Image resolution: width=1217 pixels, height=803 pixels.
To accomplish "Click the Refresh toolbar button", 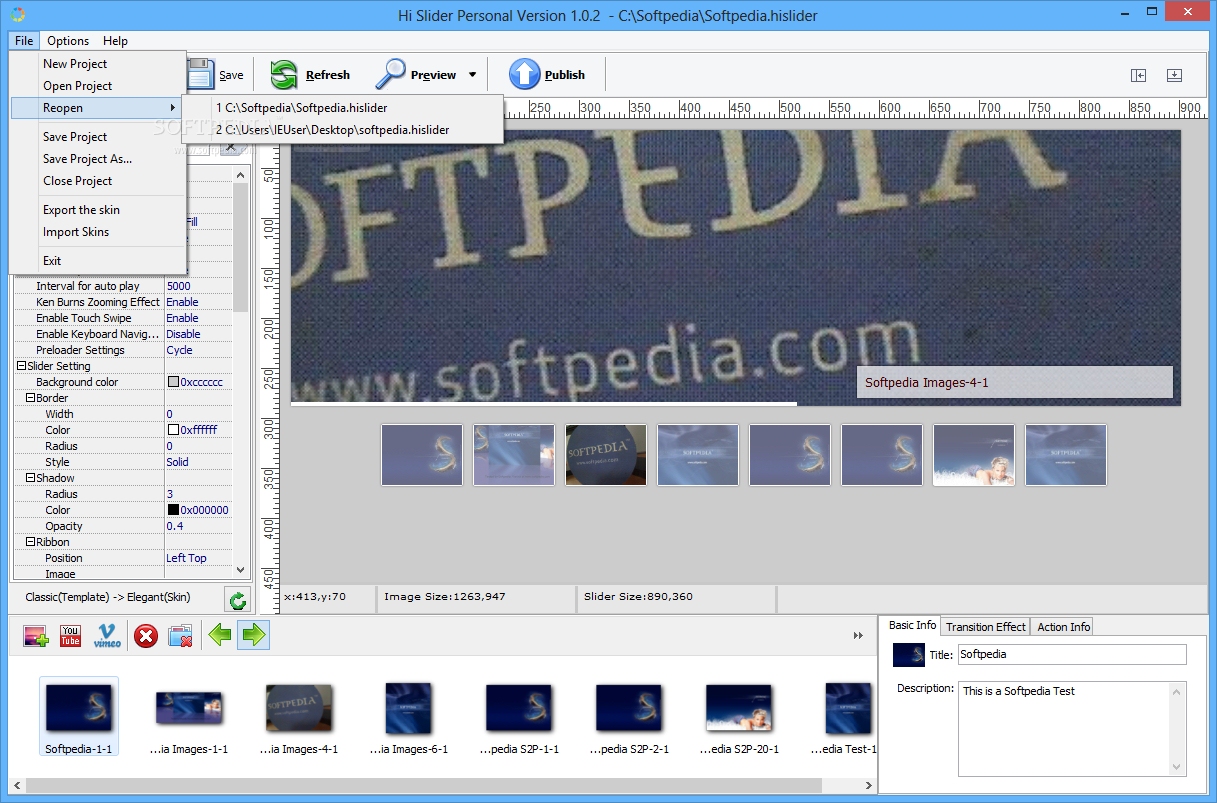I will coord(310,75).
